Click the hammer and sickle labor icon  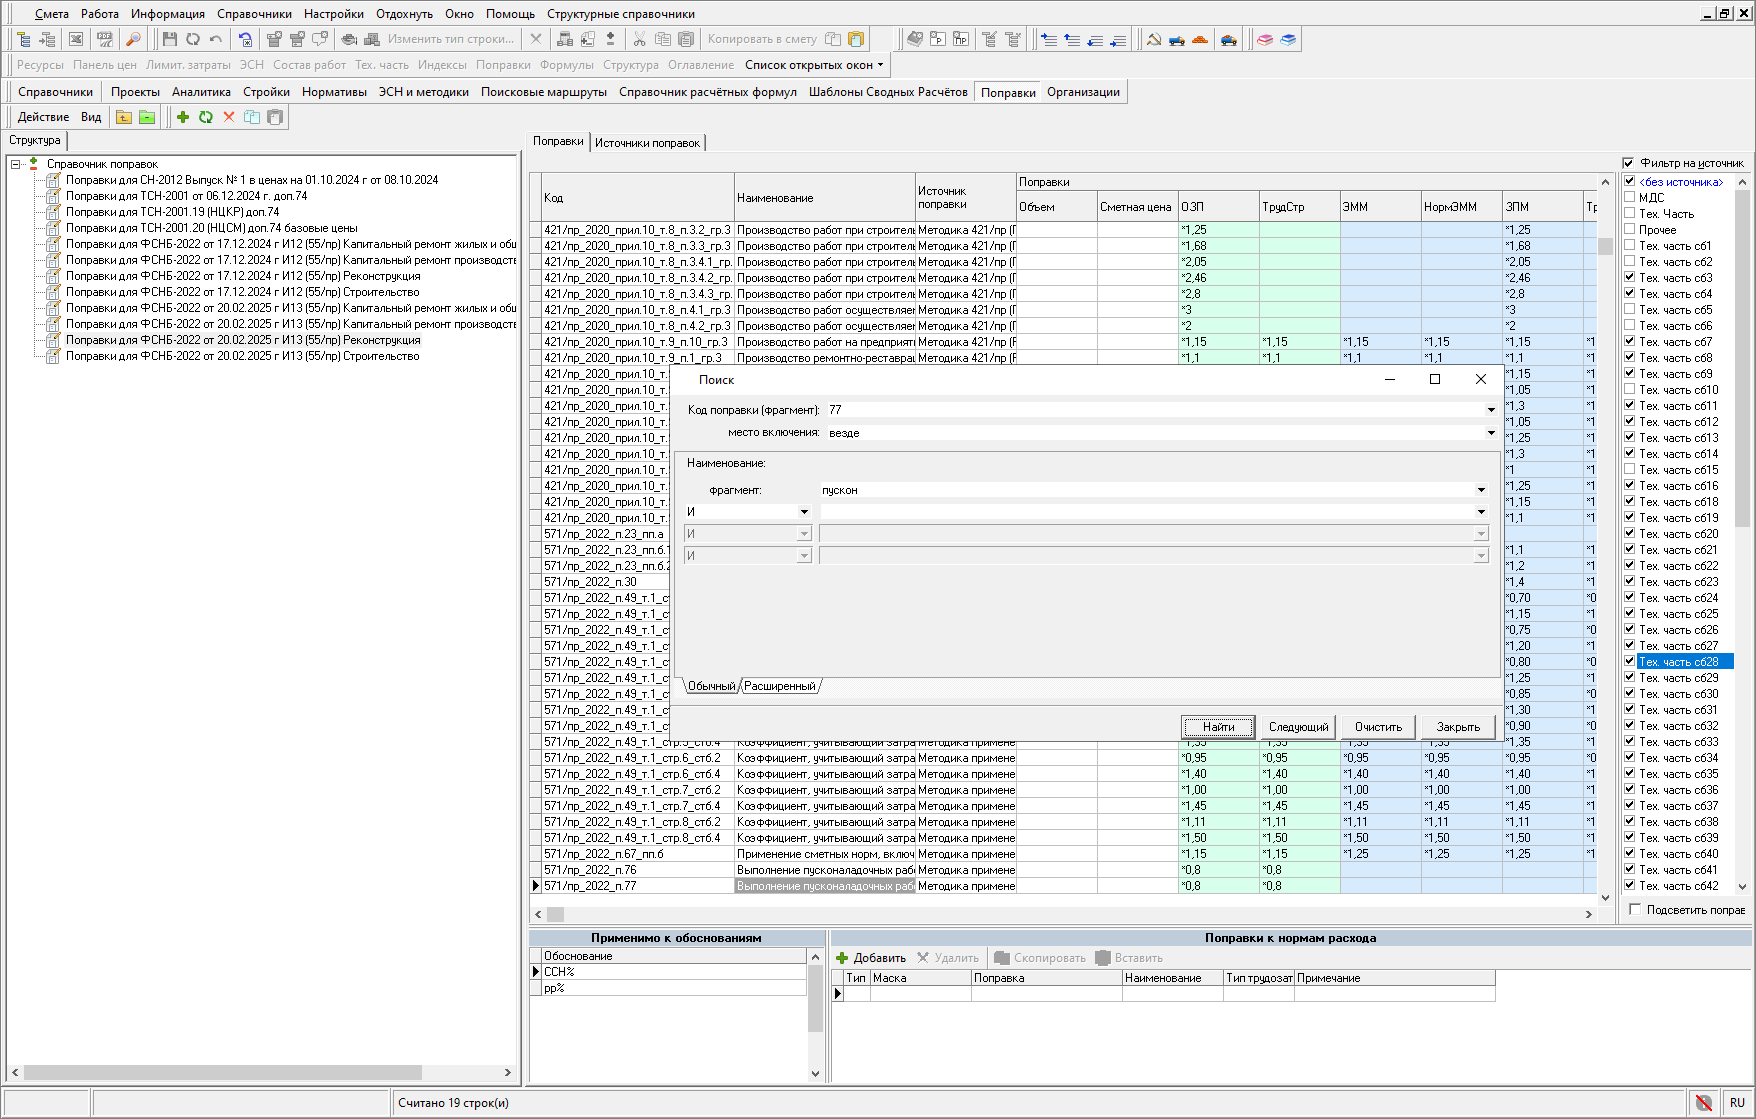1154,39
